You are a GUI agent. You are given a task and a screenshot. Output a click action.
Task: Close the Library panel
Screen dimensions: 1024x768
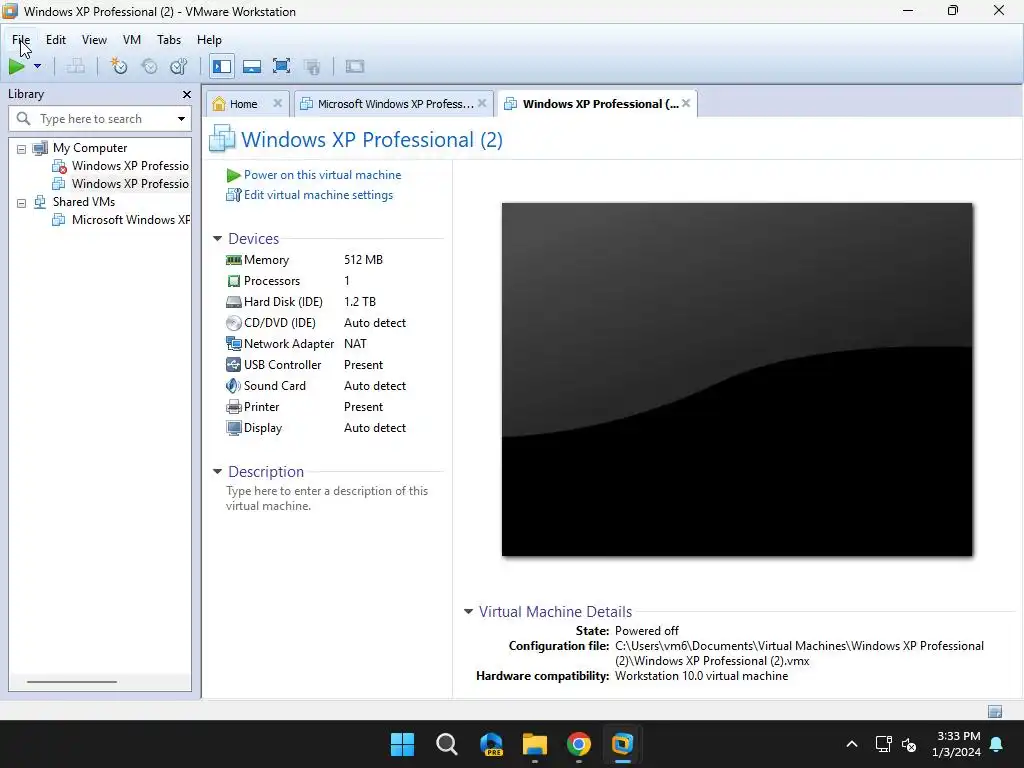[x=187, y=95]
